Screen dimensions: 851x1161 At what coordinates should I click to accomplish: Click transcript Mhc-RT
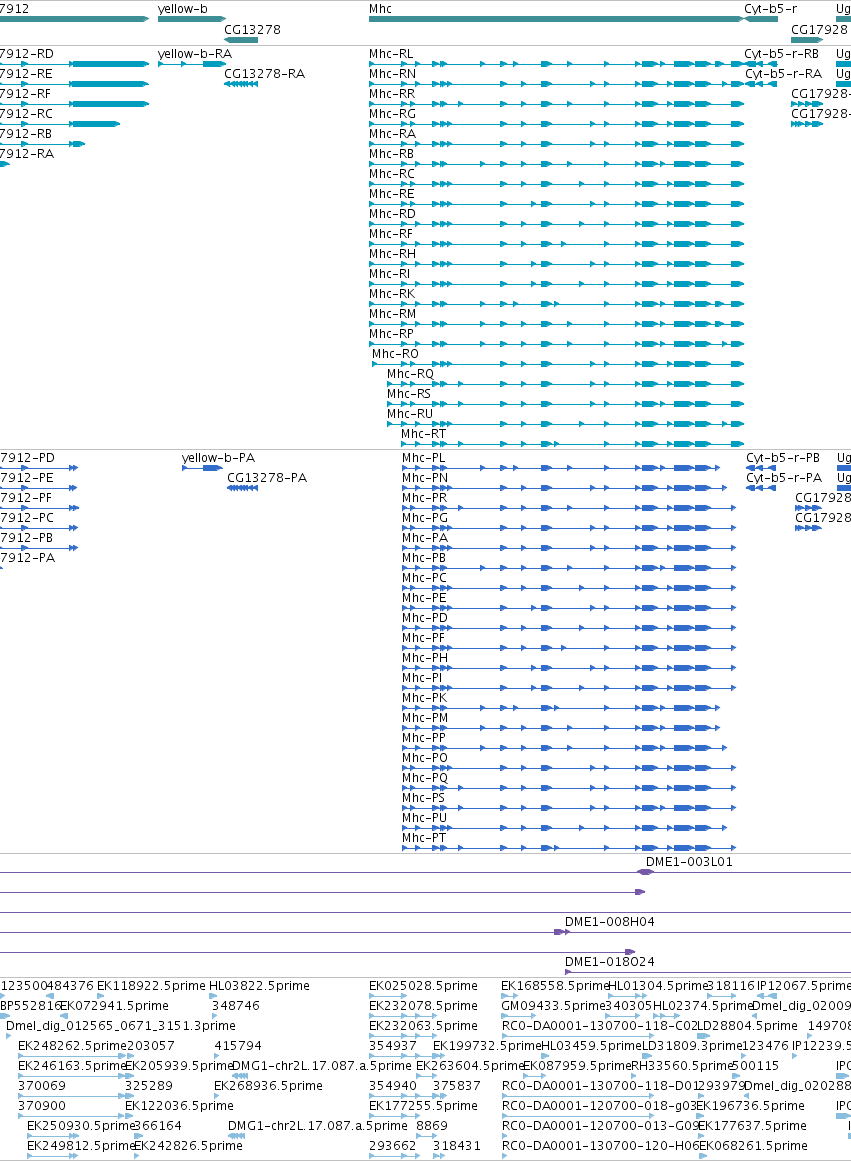(x=424, y=434)
